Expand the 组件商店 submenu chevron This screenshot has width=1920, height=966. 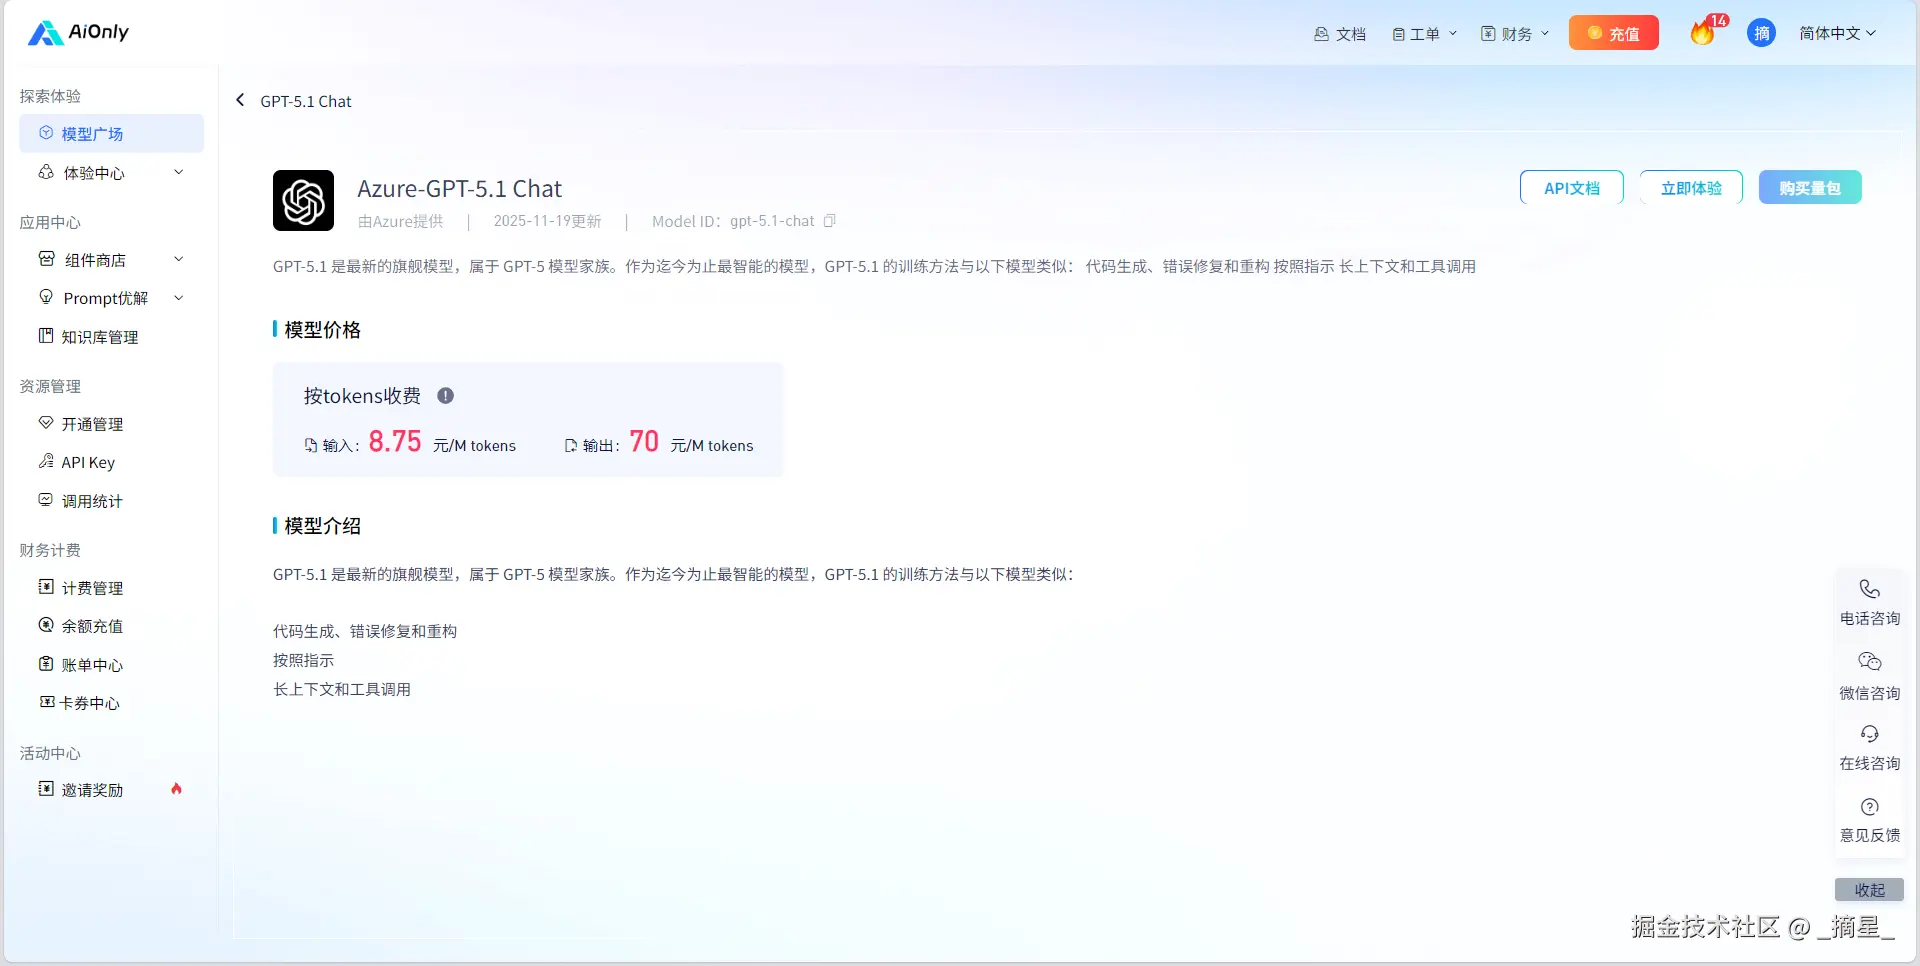pos(179,259)
